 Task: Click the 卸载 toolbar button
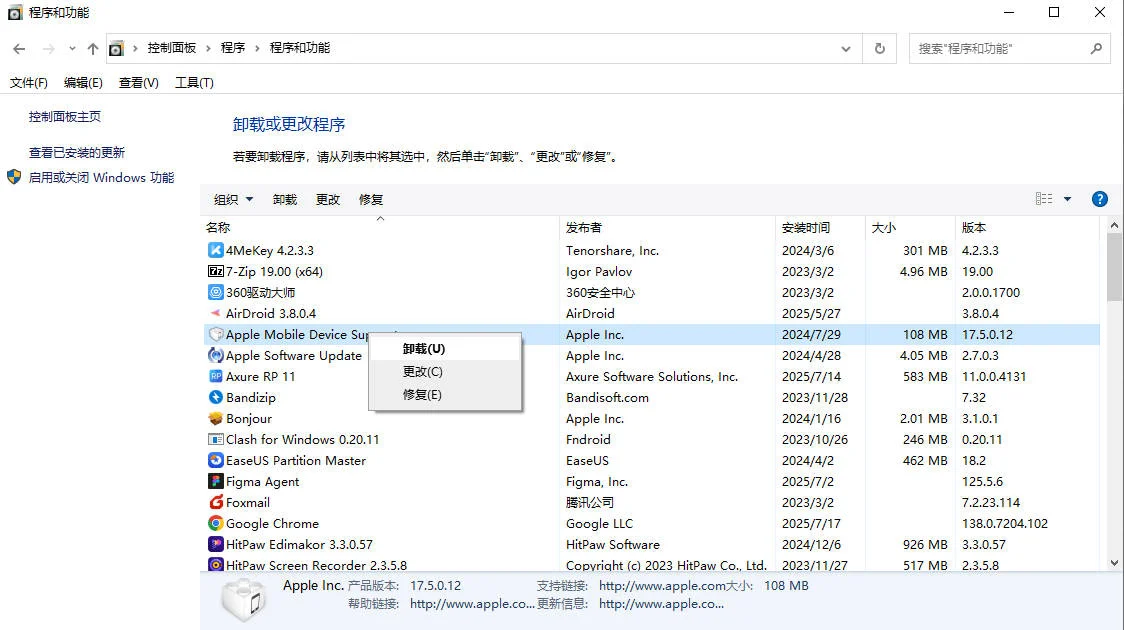tap(285, 199)
